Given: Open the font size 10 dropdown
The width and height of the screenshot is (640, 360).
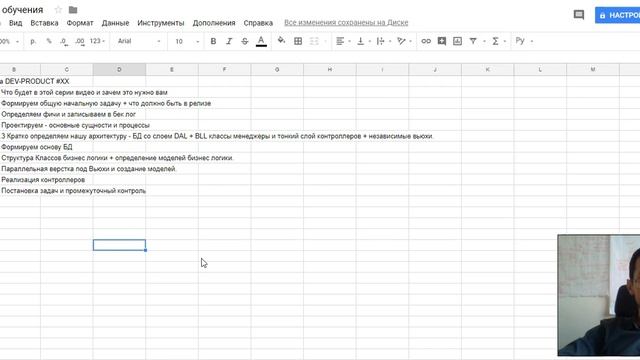Looking at the screenshot, I should pyautogui.click(x=187, y=41).
